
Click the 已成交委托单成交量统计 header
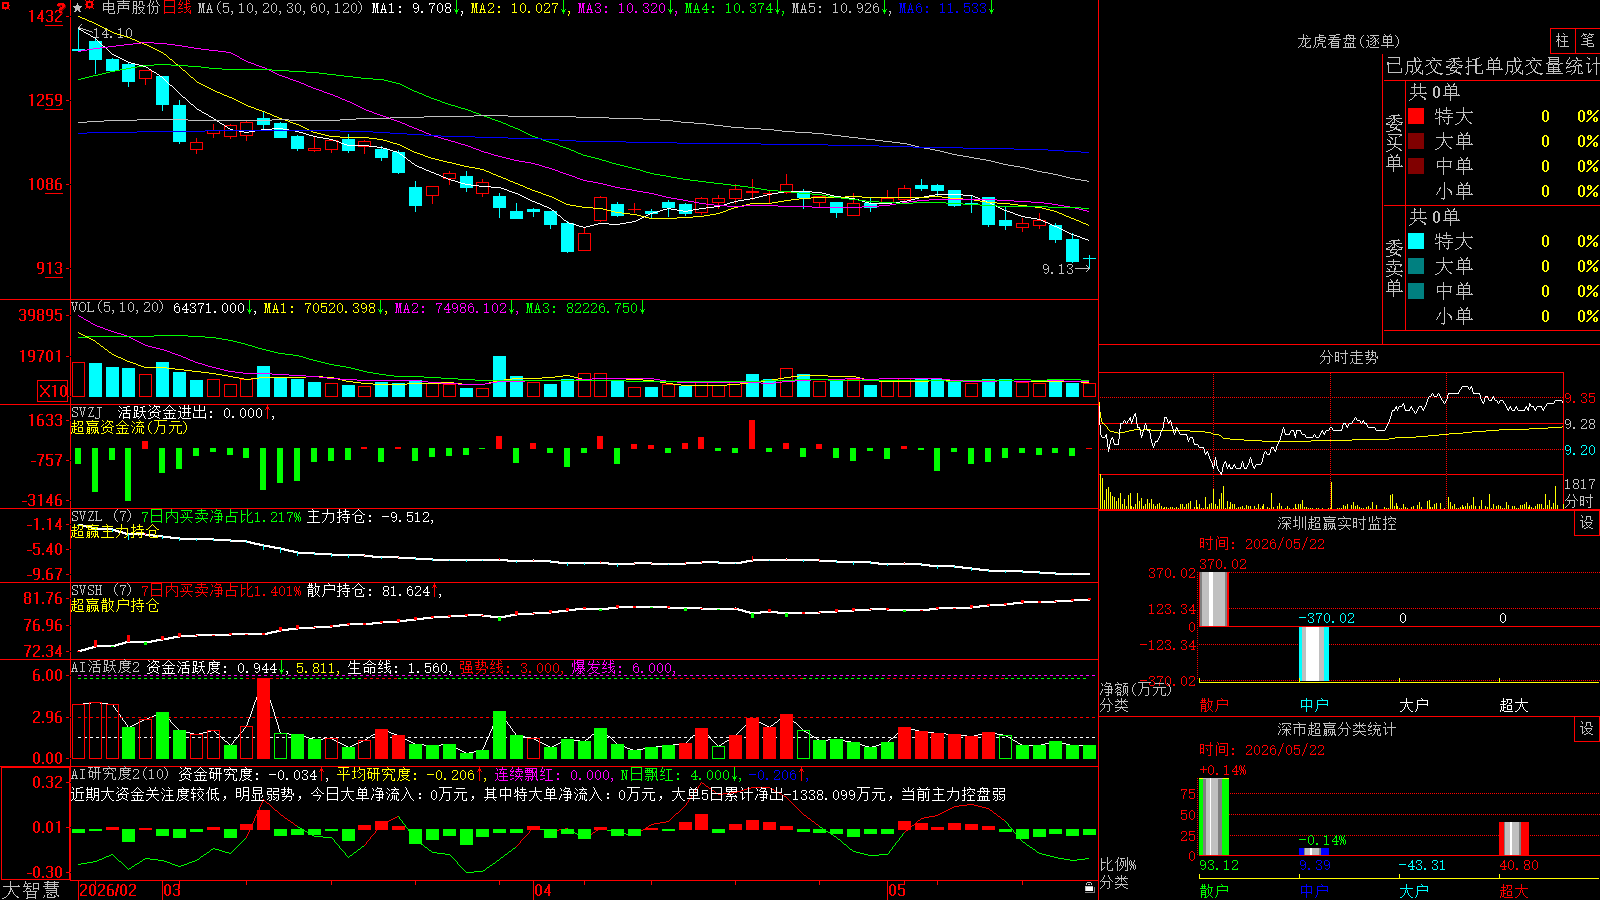(1492, 66)
